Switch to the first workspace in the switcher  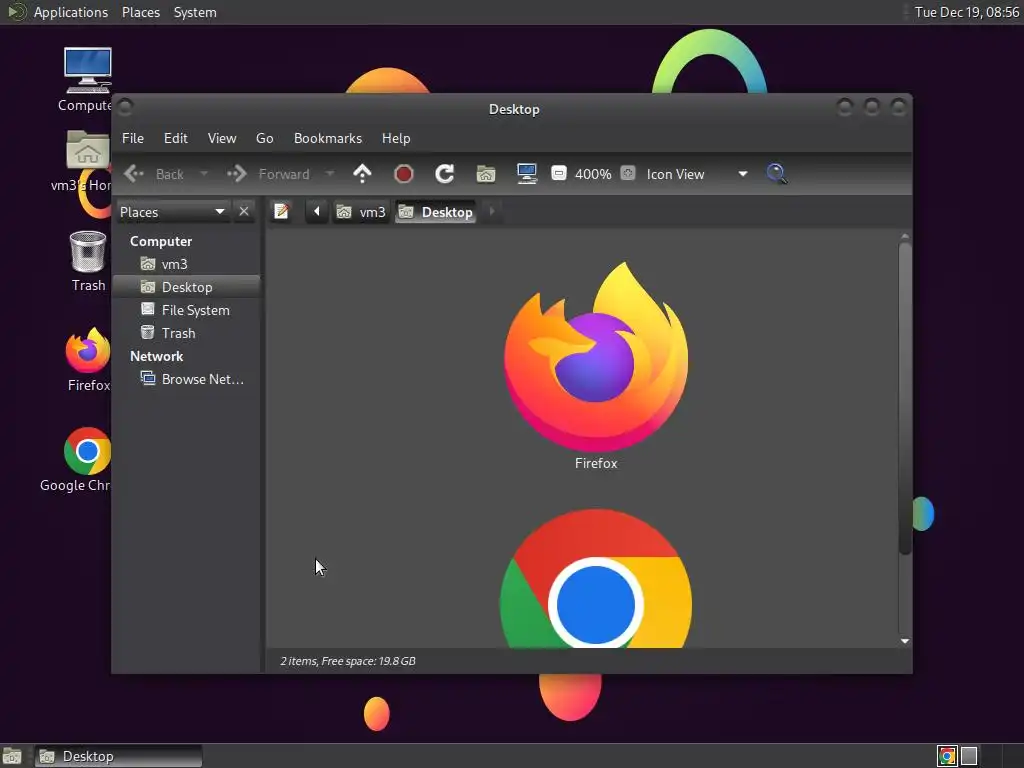click(947, 756)
